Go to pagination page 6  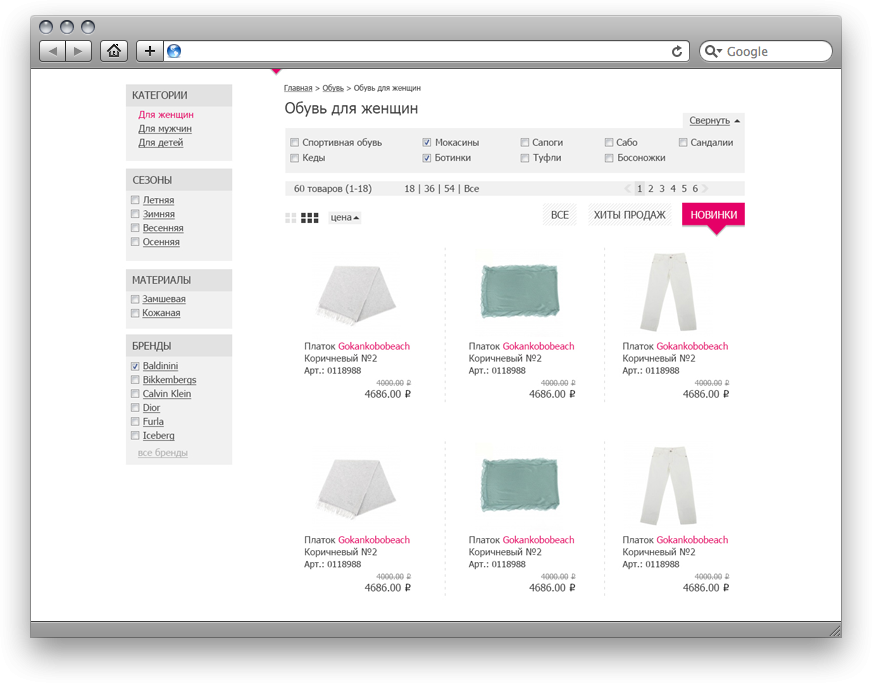click(x=695, y=189)
